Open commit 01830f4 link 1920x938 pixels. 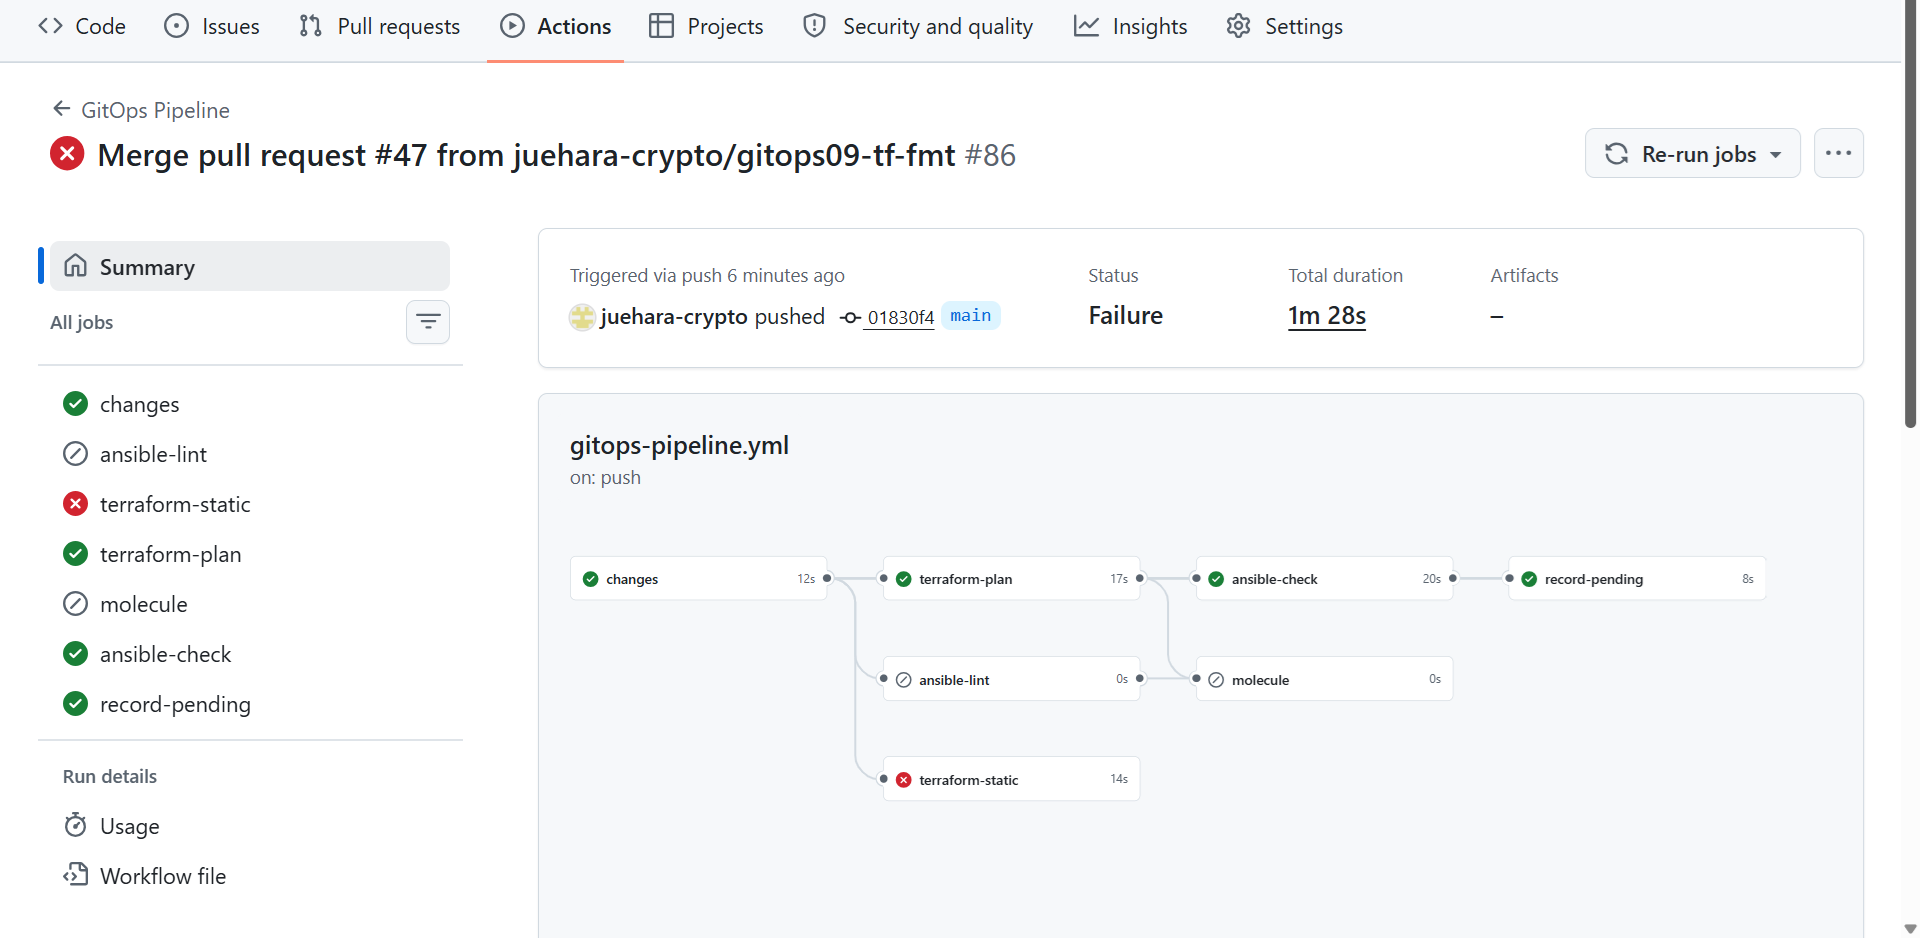click(900, 317)
